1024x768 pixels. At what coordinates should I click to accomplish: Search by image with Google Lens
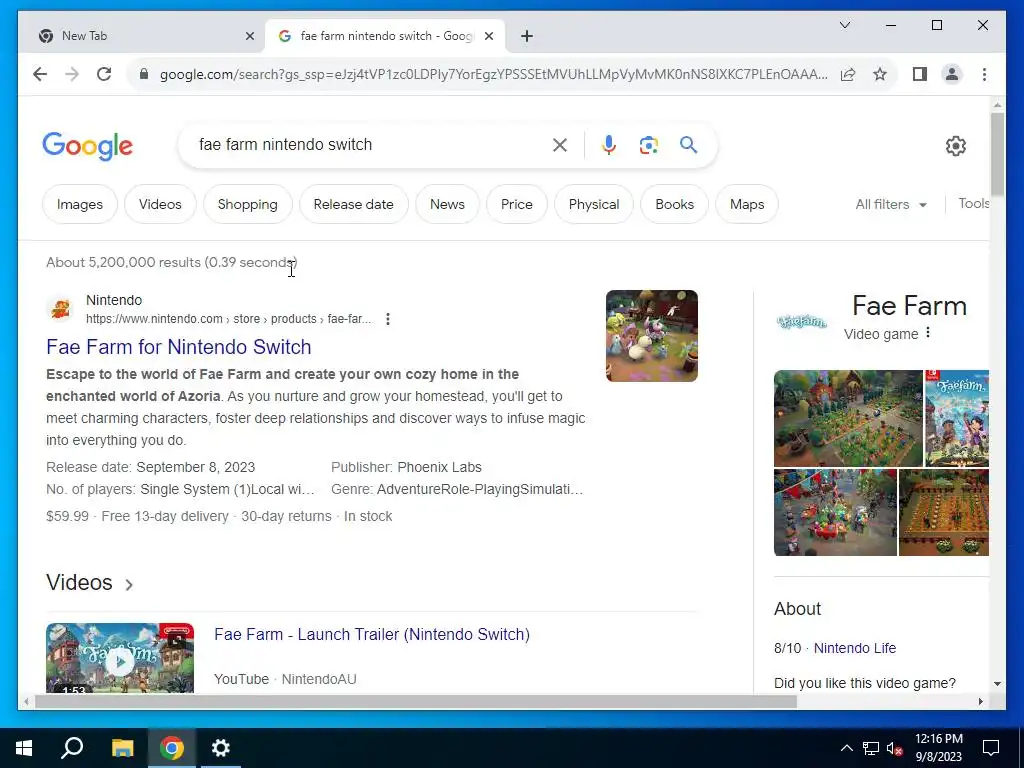pos(648,145)
